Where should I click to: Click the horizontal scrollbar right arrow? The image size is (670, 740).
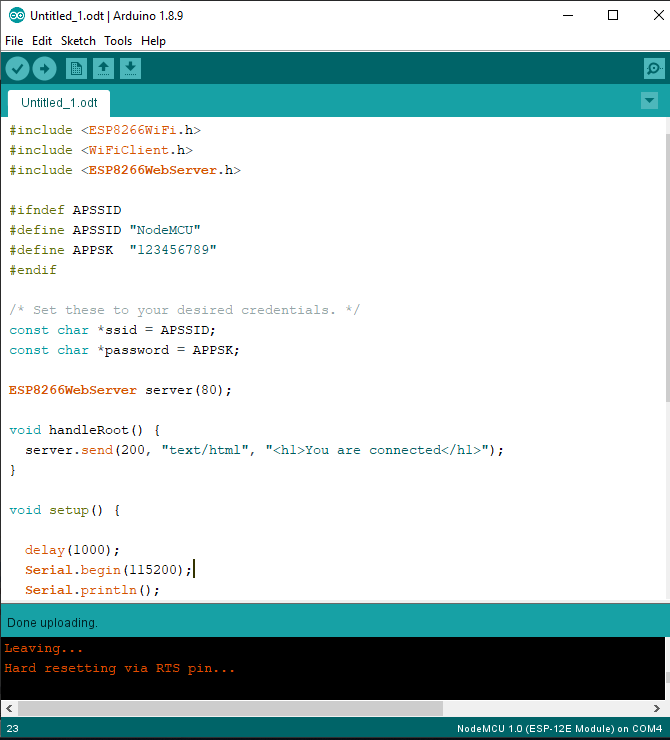[x=656, y=708]
